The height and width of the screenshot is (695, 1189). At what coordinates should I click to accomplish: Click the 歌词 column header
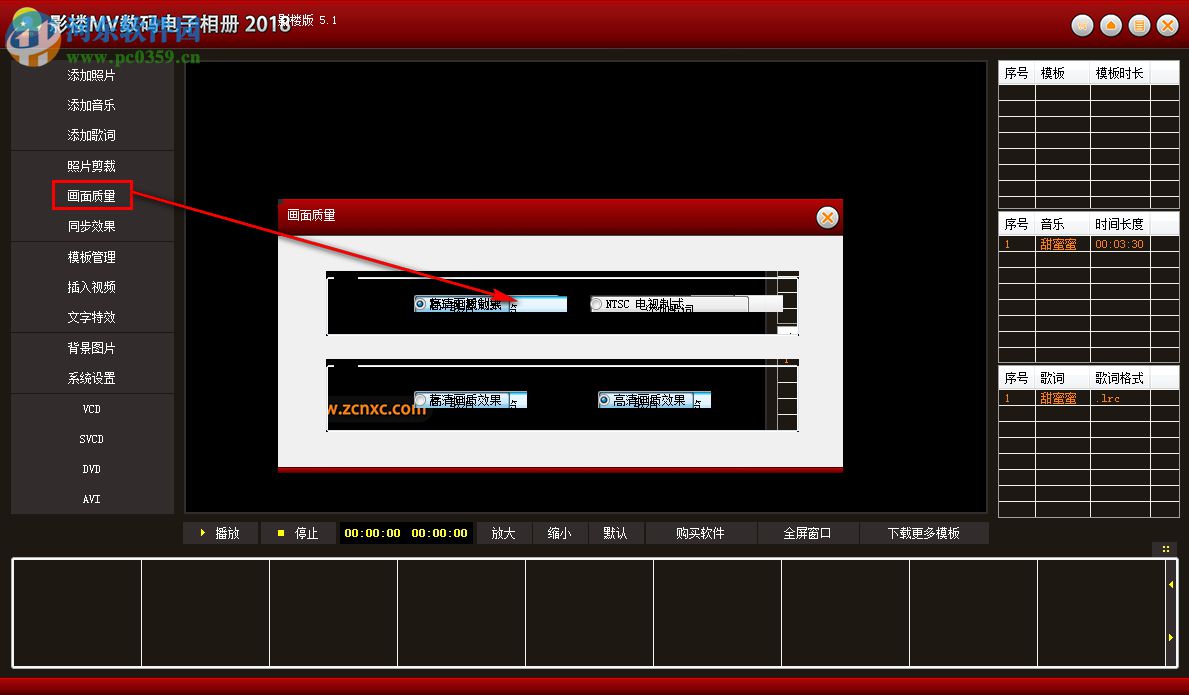[x=1062, y=378]
